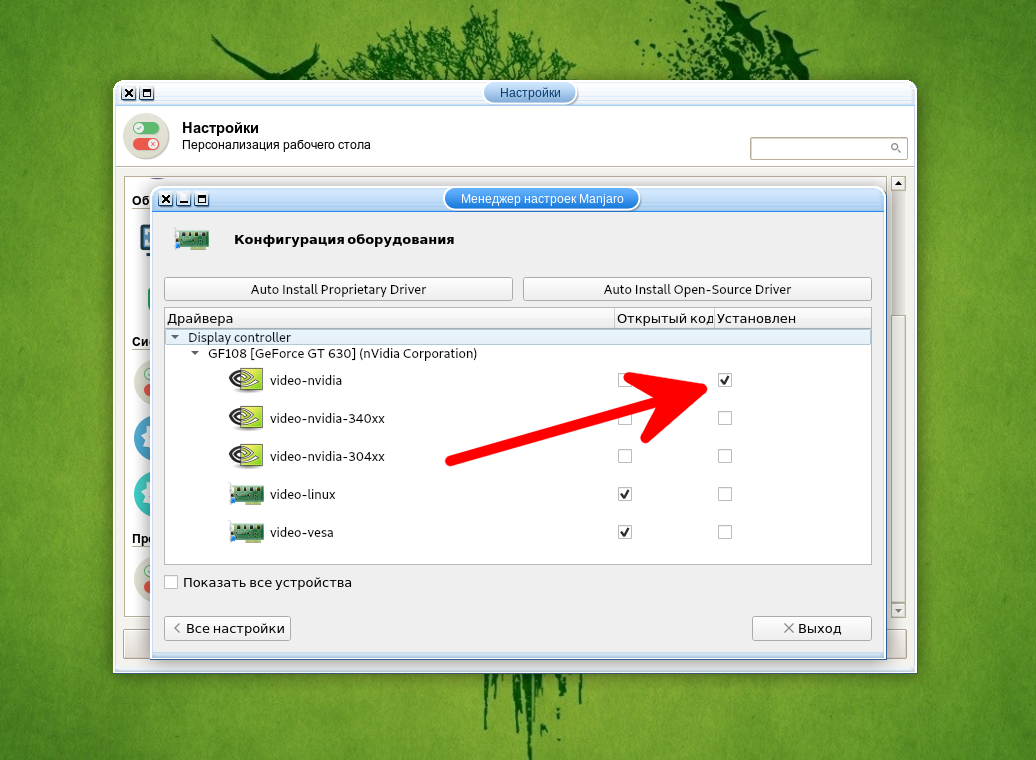Select the video-nvidia-304xx row text
The height and width of the screenshot is (760, 1036).
click(327, 456)
